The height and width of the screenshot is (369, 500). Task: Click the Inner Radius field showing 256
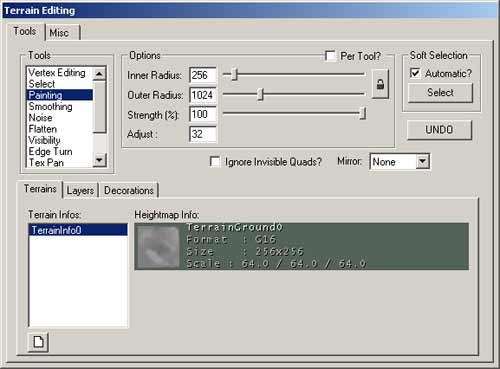(x=203, y=75)
